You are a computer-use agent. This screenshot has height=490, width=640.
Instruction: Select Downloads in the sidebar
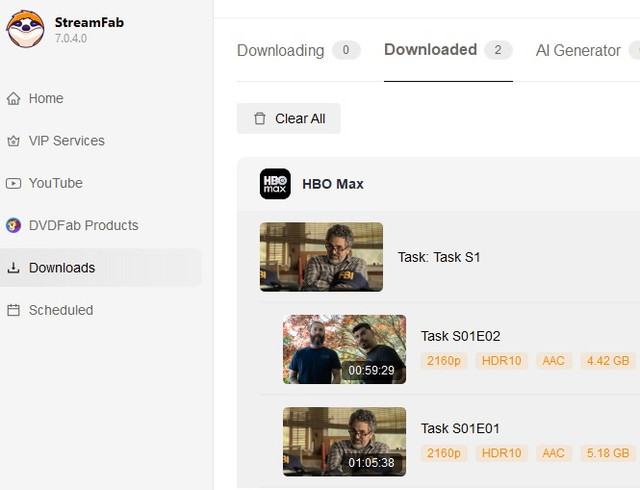[x=100, y=268]
